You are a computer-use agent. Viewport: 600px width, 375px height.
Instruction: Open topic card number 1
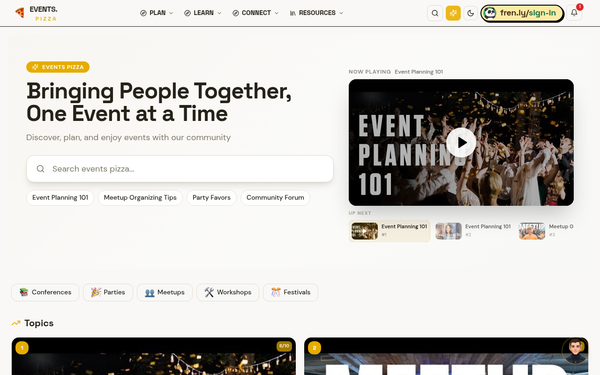coord(153,356)
